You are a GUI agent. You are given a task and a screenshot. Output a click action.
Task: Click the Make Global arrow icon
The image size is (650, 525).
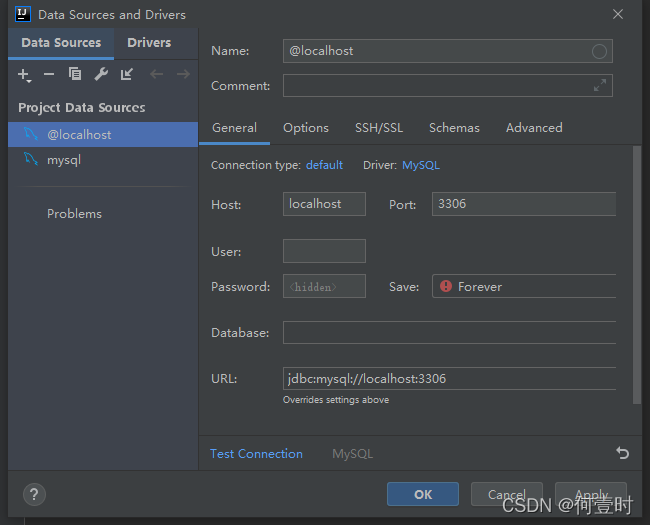127,74
